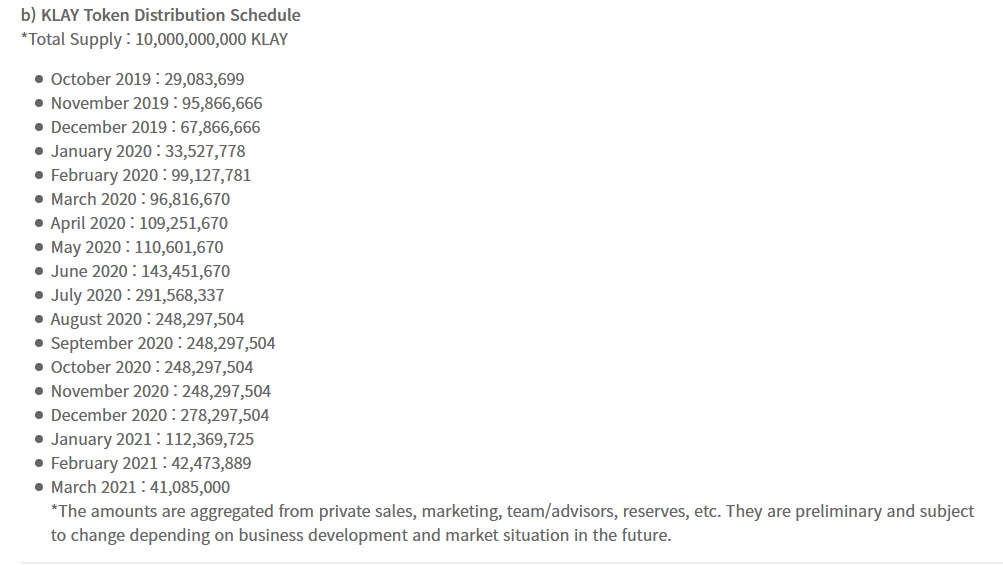Screen dimensions: 1003x565
Task: Click the May 2020 amount 110,601,670
Action: 179,247
